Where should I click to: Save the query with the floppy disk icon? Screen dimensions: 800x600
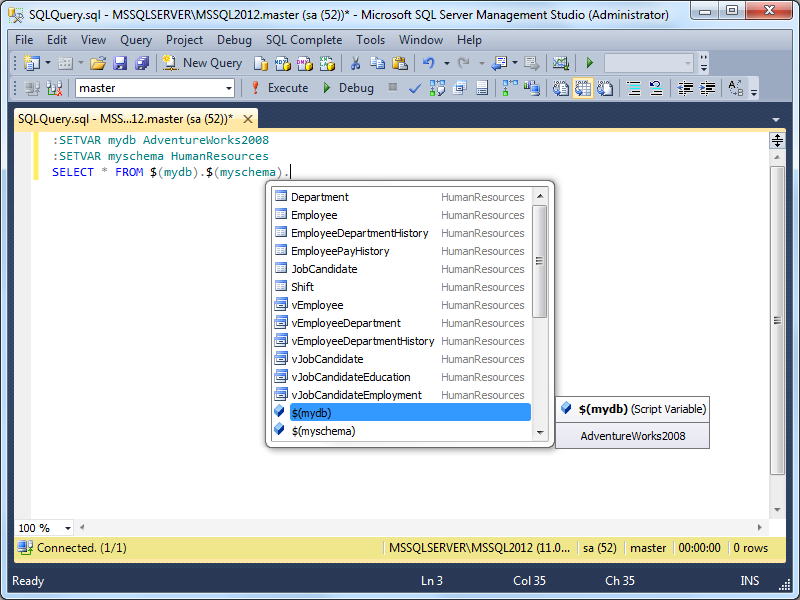pos(120,63)
